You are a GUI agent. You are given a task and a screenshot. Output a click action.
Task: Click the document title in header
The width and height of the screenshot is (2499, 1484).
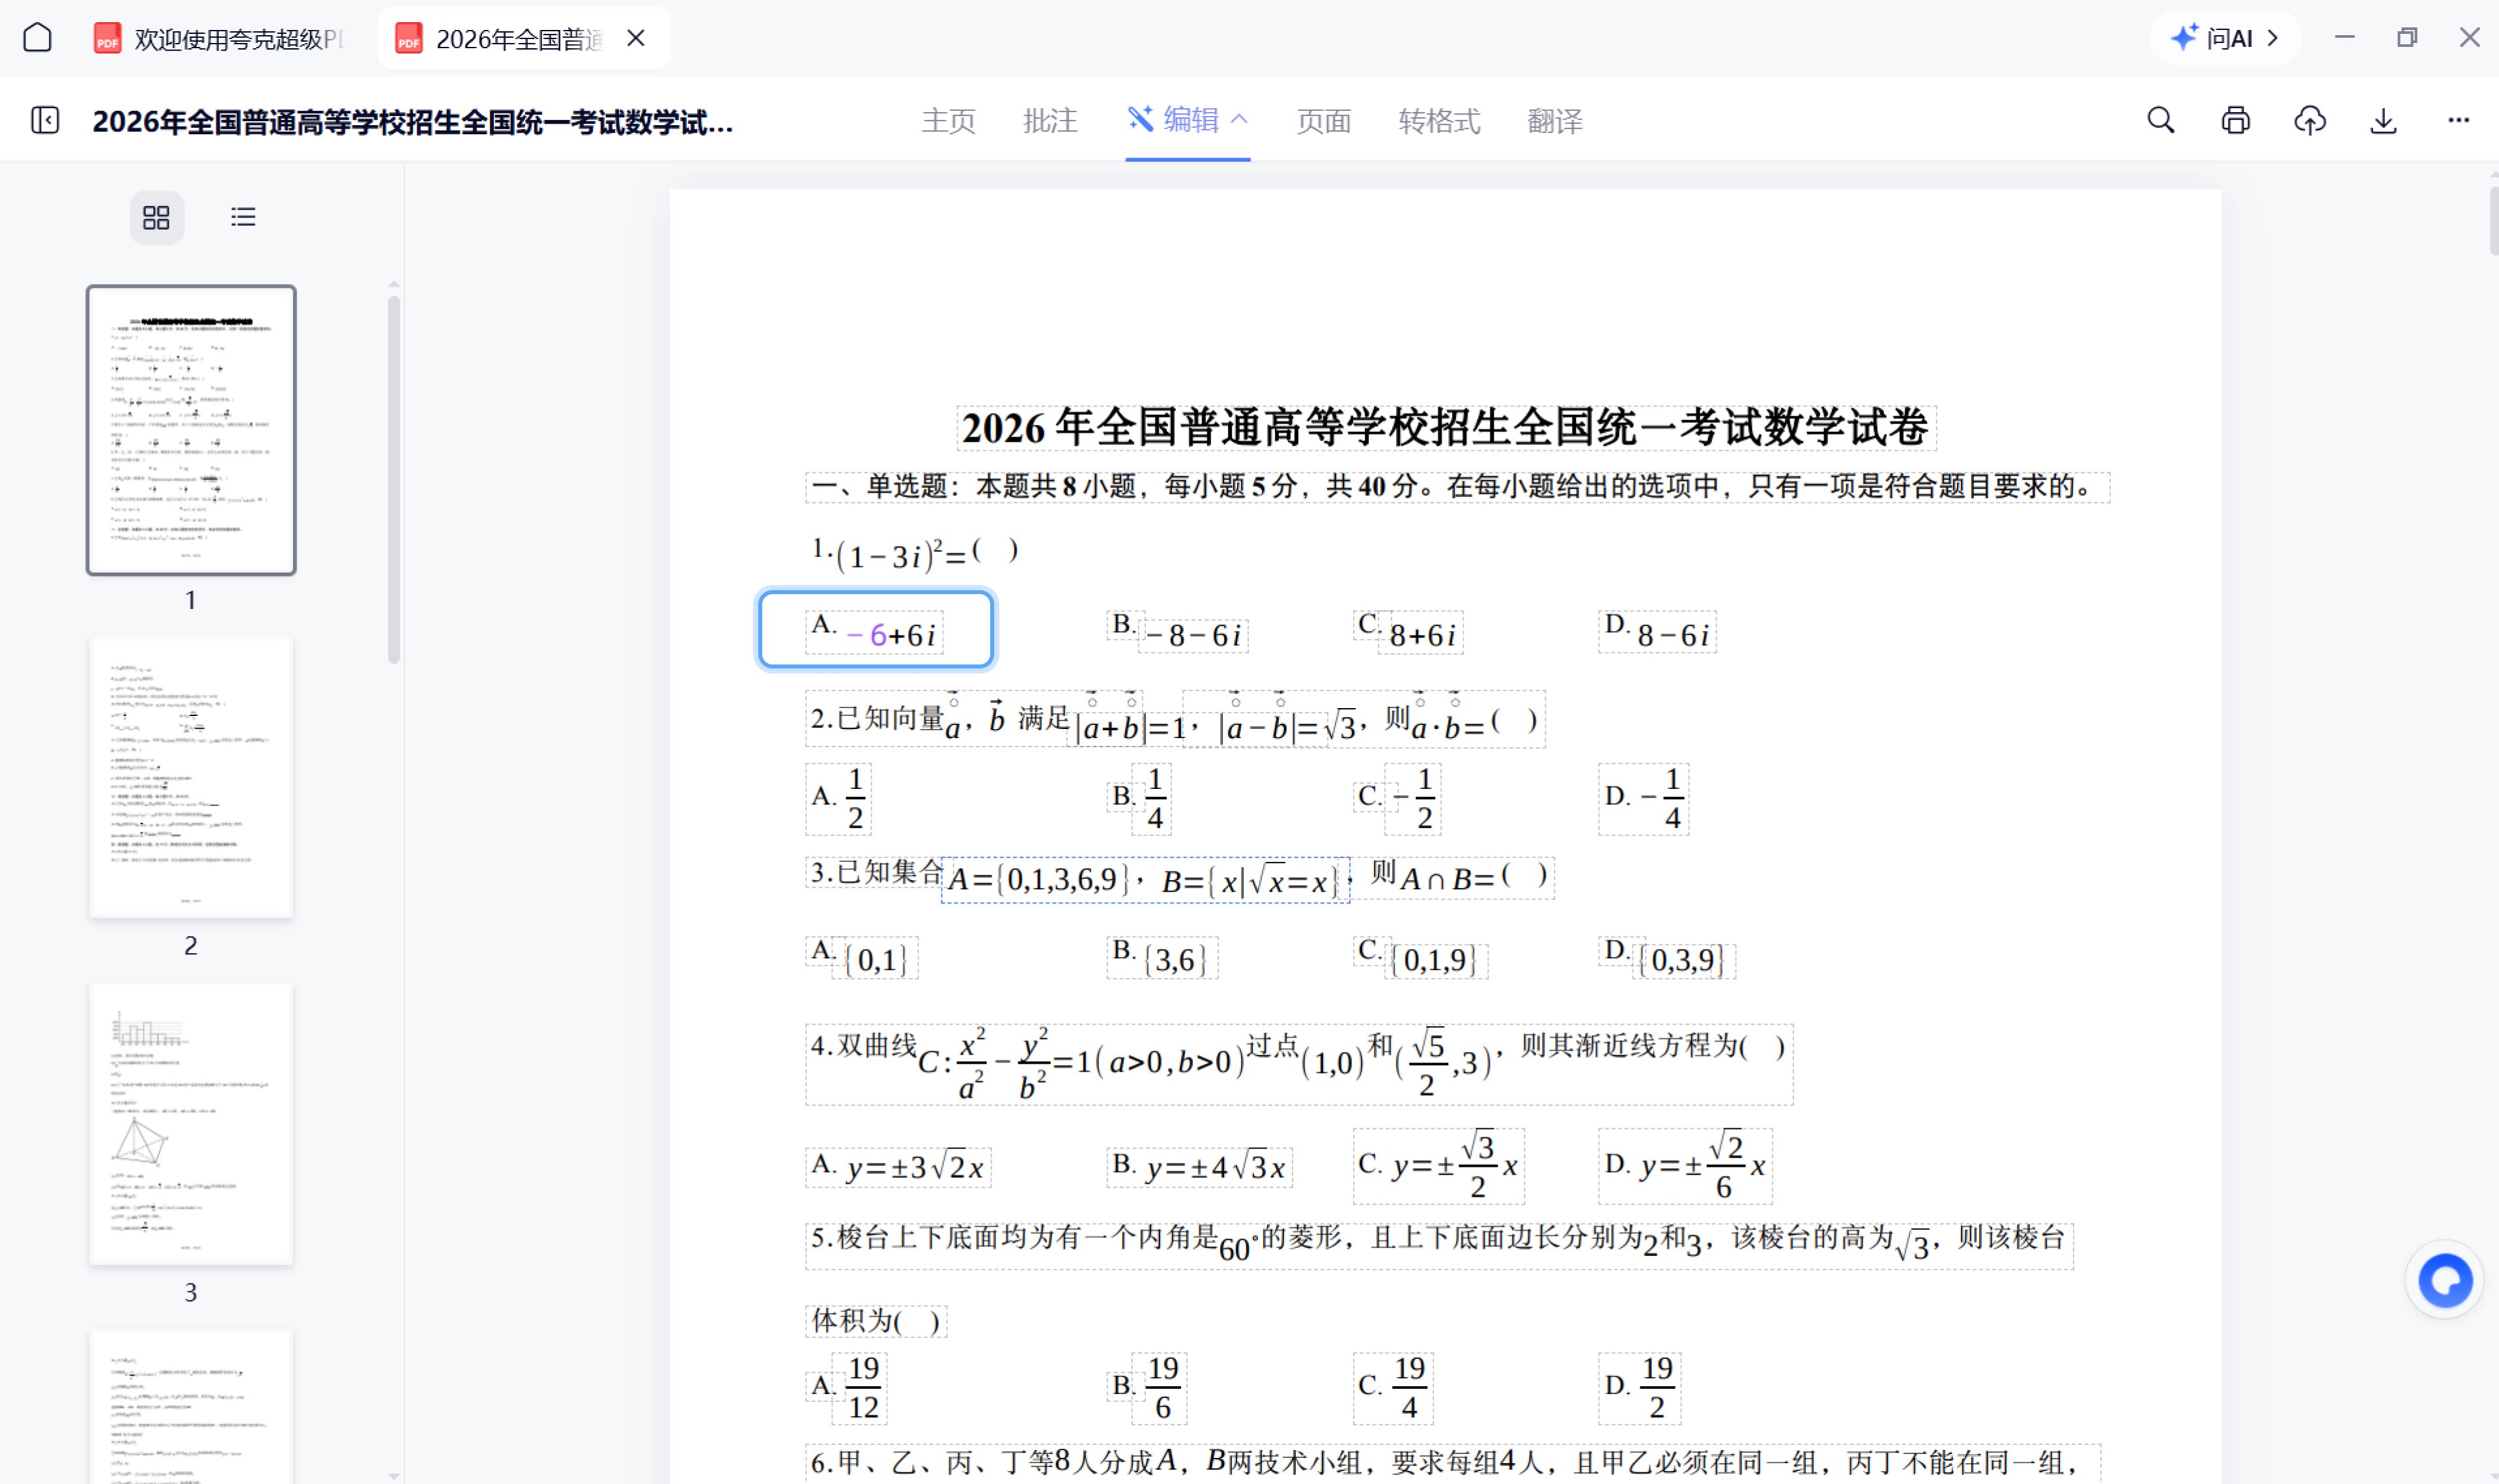click(413, 121)
